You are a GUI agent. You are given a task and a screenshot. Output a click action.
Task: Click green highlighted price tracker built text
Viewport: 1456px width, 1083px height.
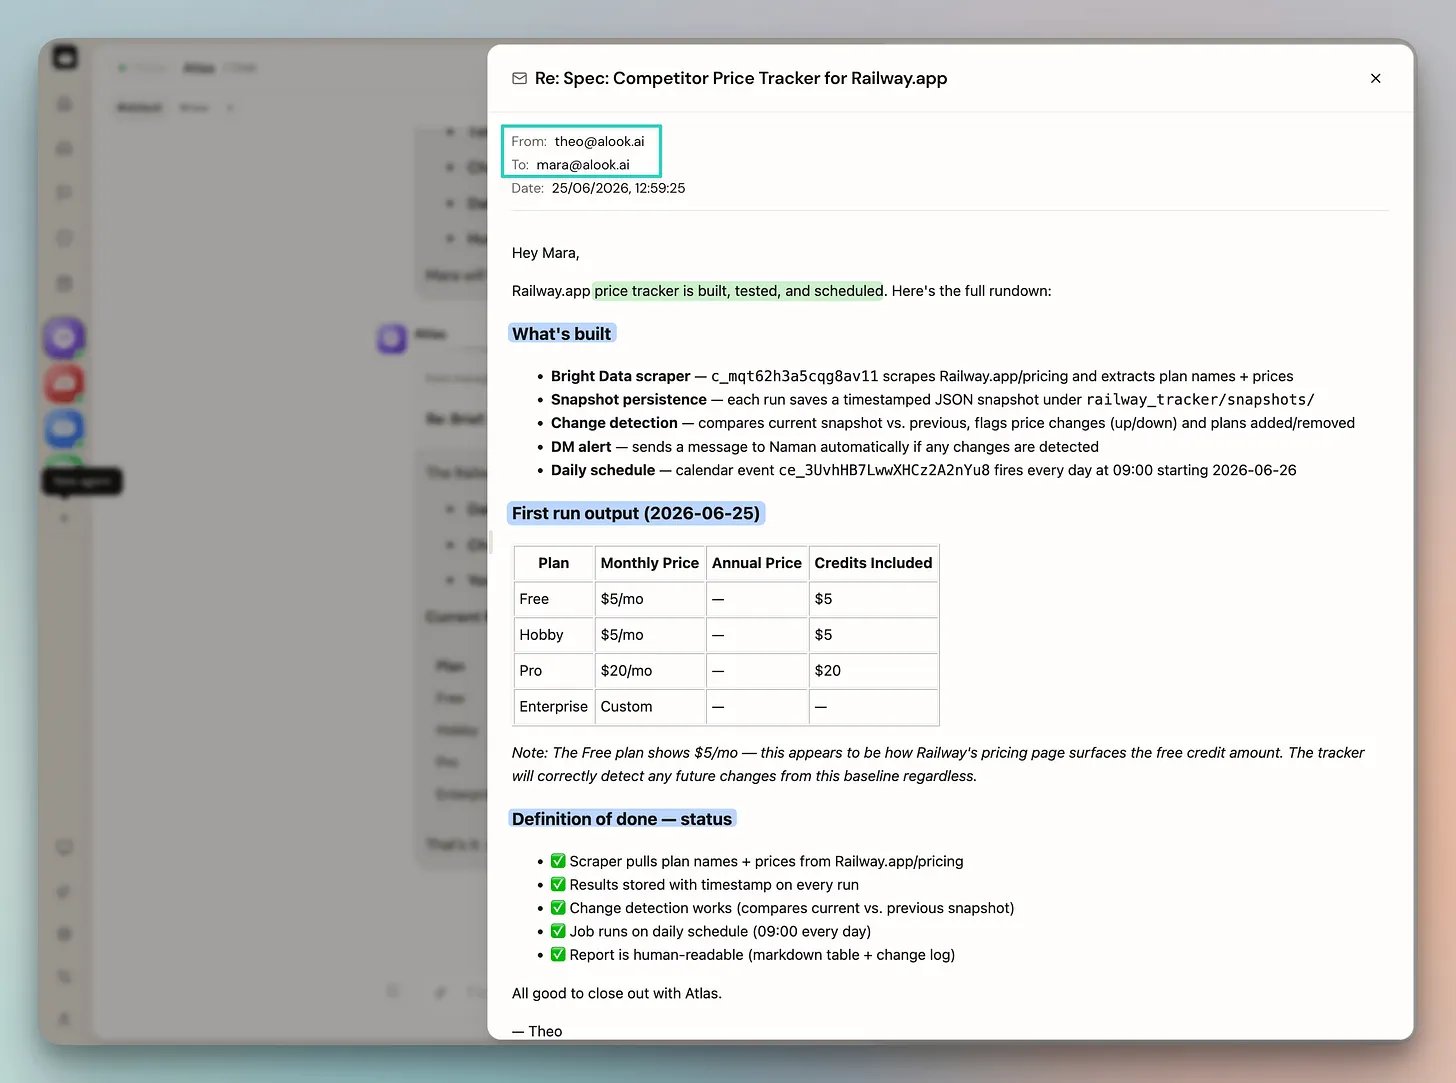pos(739,291)
